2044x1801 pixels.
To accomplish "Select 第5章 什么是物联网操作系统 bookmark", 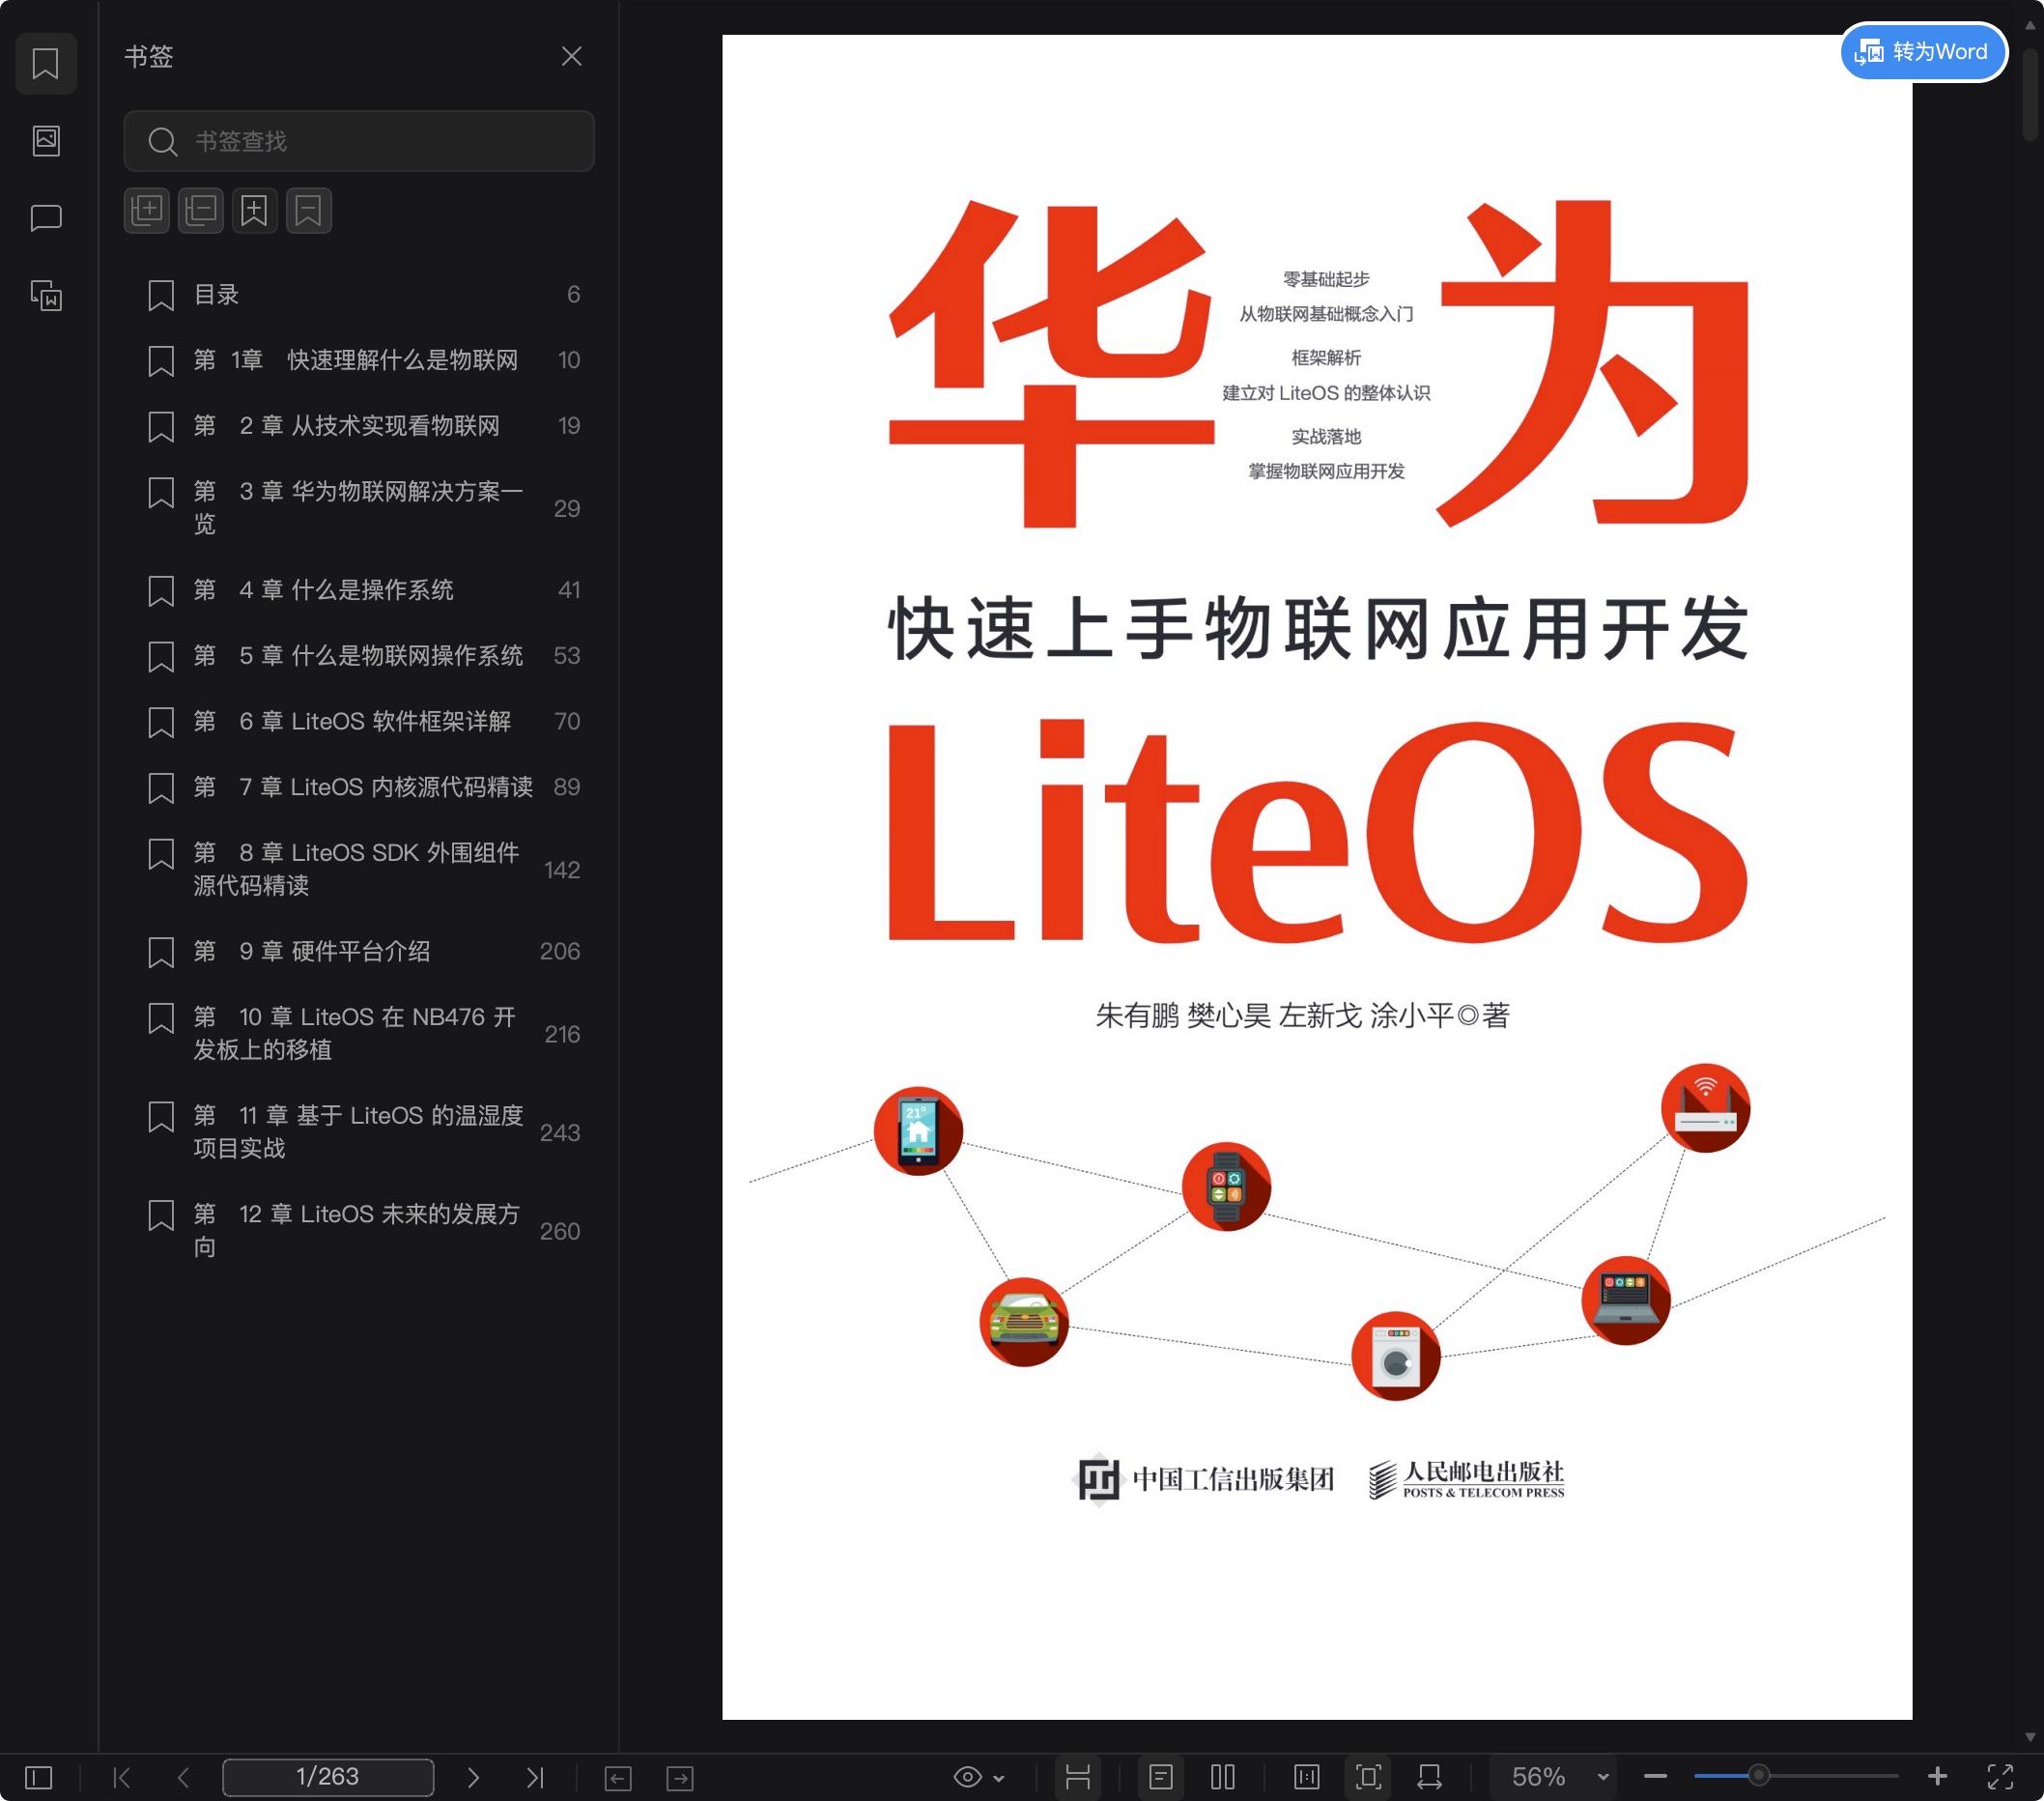I will (x=359, y=656).
